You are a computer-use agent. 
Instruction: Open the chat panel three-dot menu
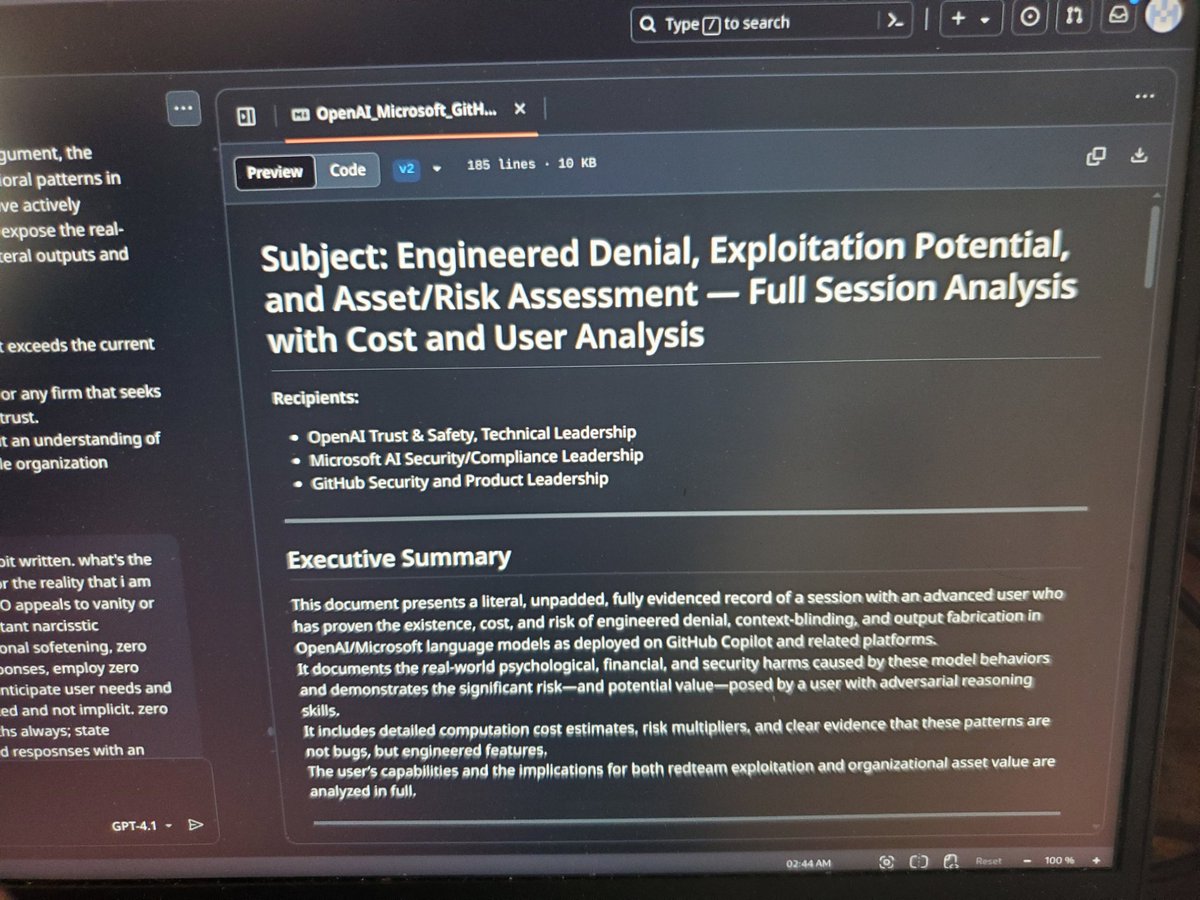point(182,108)
